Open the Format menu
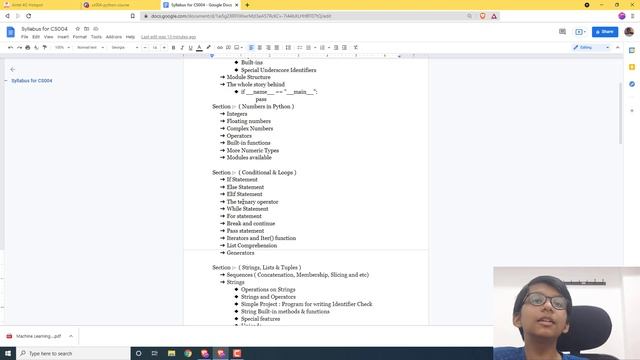The image size is (640, 360). (80, 37)
